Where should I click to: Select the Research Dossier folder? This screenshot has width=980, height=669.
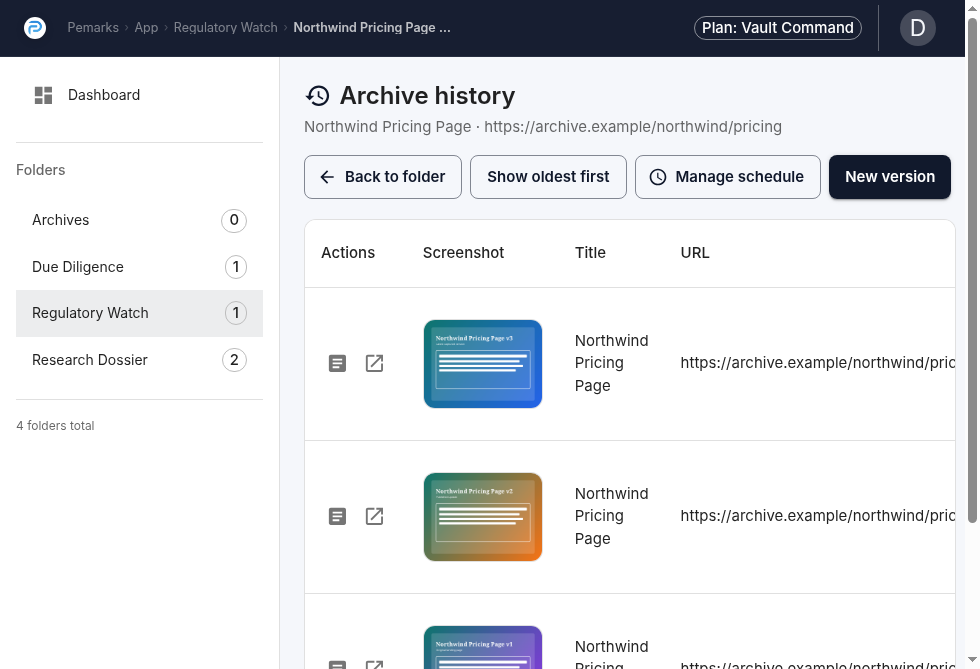click(139, 360)
